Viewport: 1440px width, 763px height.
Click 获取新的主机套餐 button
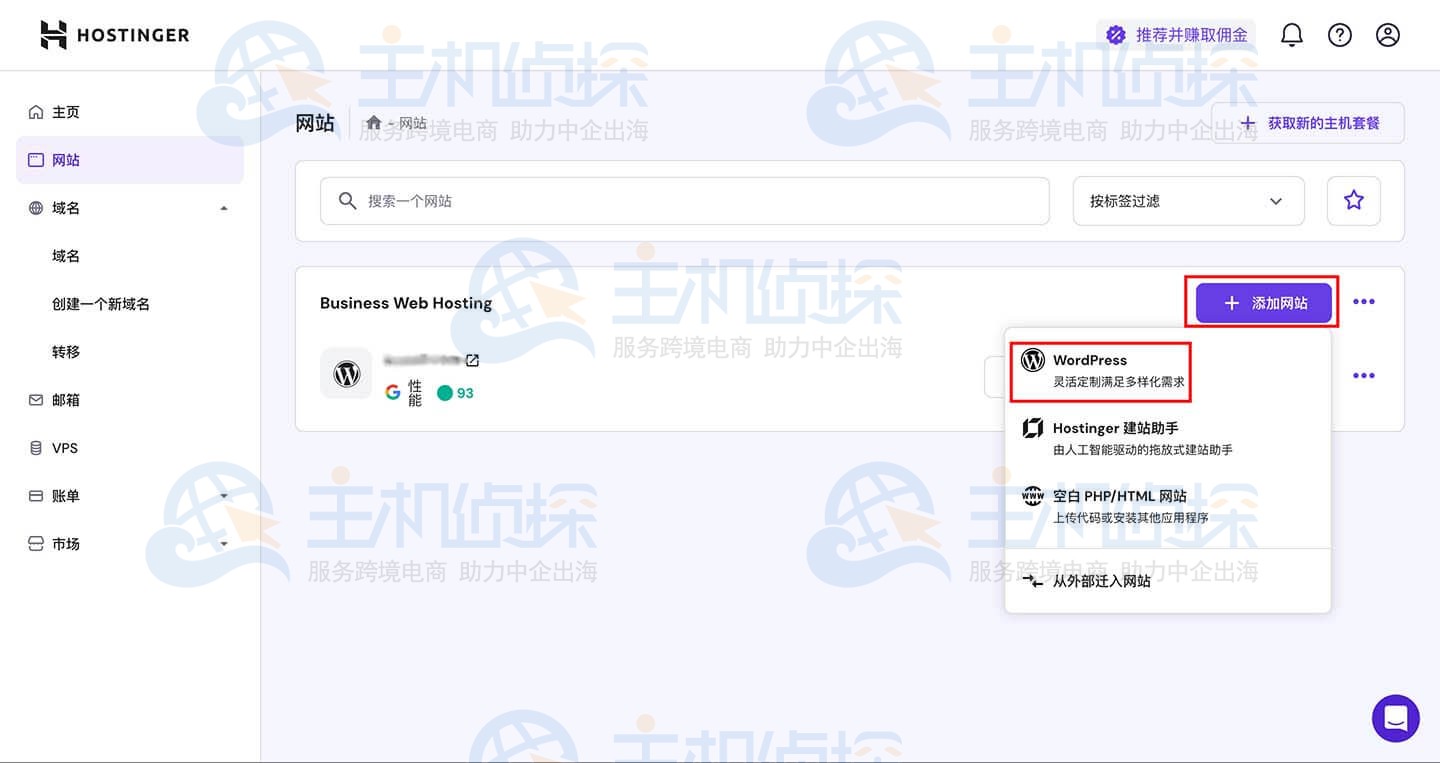click(1308, 123)
